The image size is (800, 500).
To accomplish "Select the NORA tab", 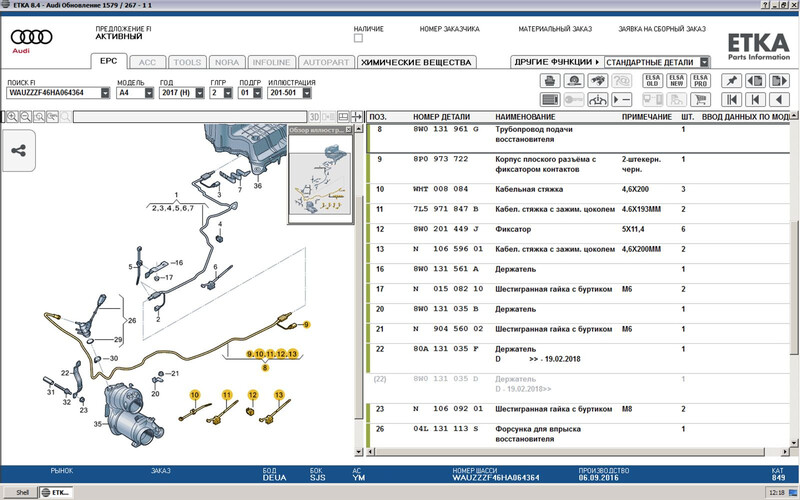I will [x=227, y=62].
